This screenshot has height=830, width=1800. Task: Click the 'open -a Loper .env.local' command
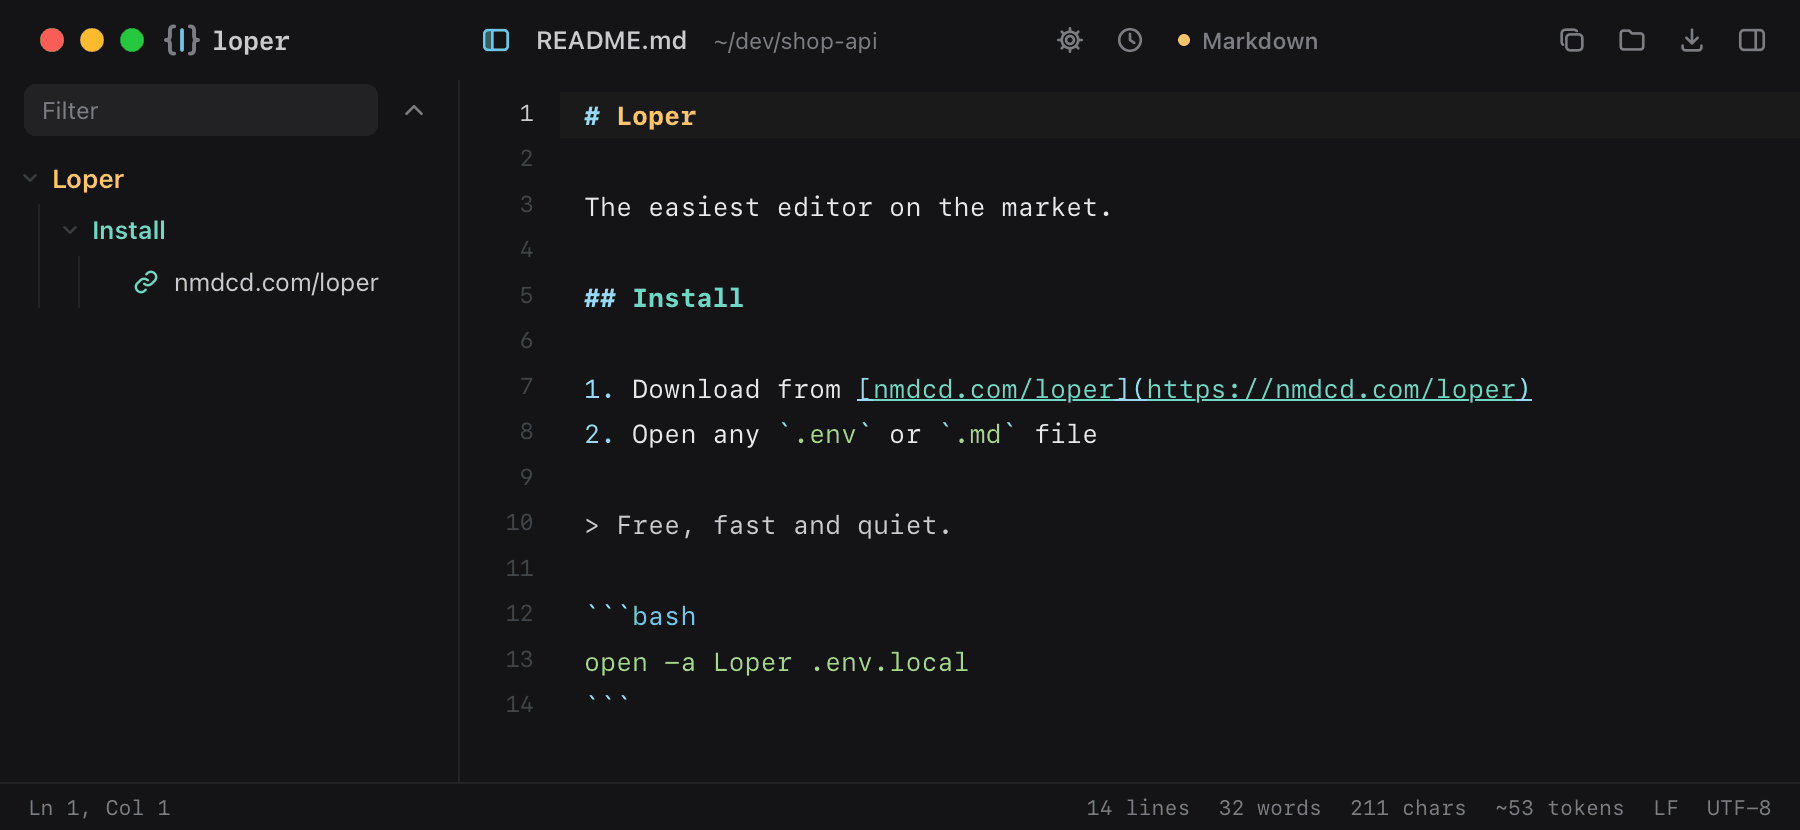pos(776,662)
